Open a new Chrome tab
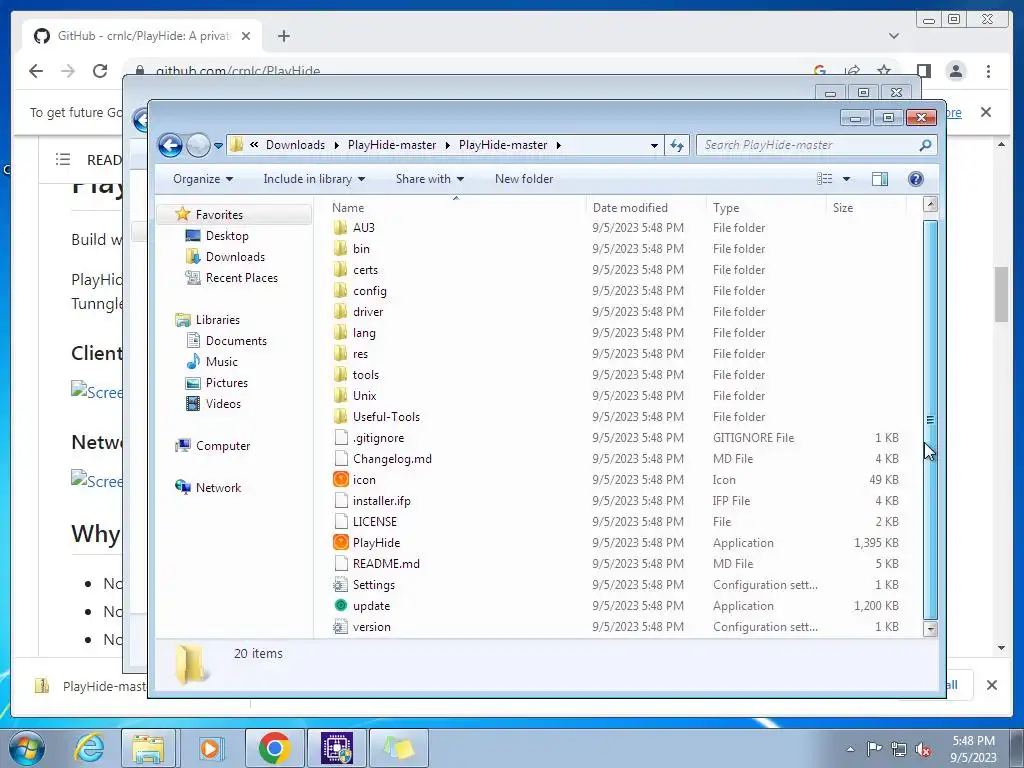This screenshot has height=768, width=1024. click(283, 36)
